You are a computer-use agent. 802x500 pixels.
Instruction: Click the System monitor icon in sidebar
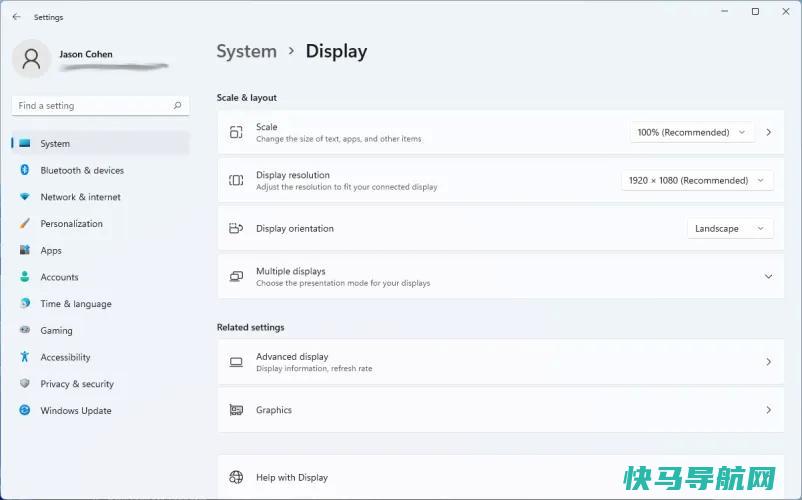25,143
